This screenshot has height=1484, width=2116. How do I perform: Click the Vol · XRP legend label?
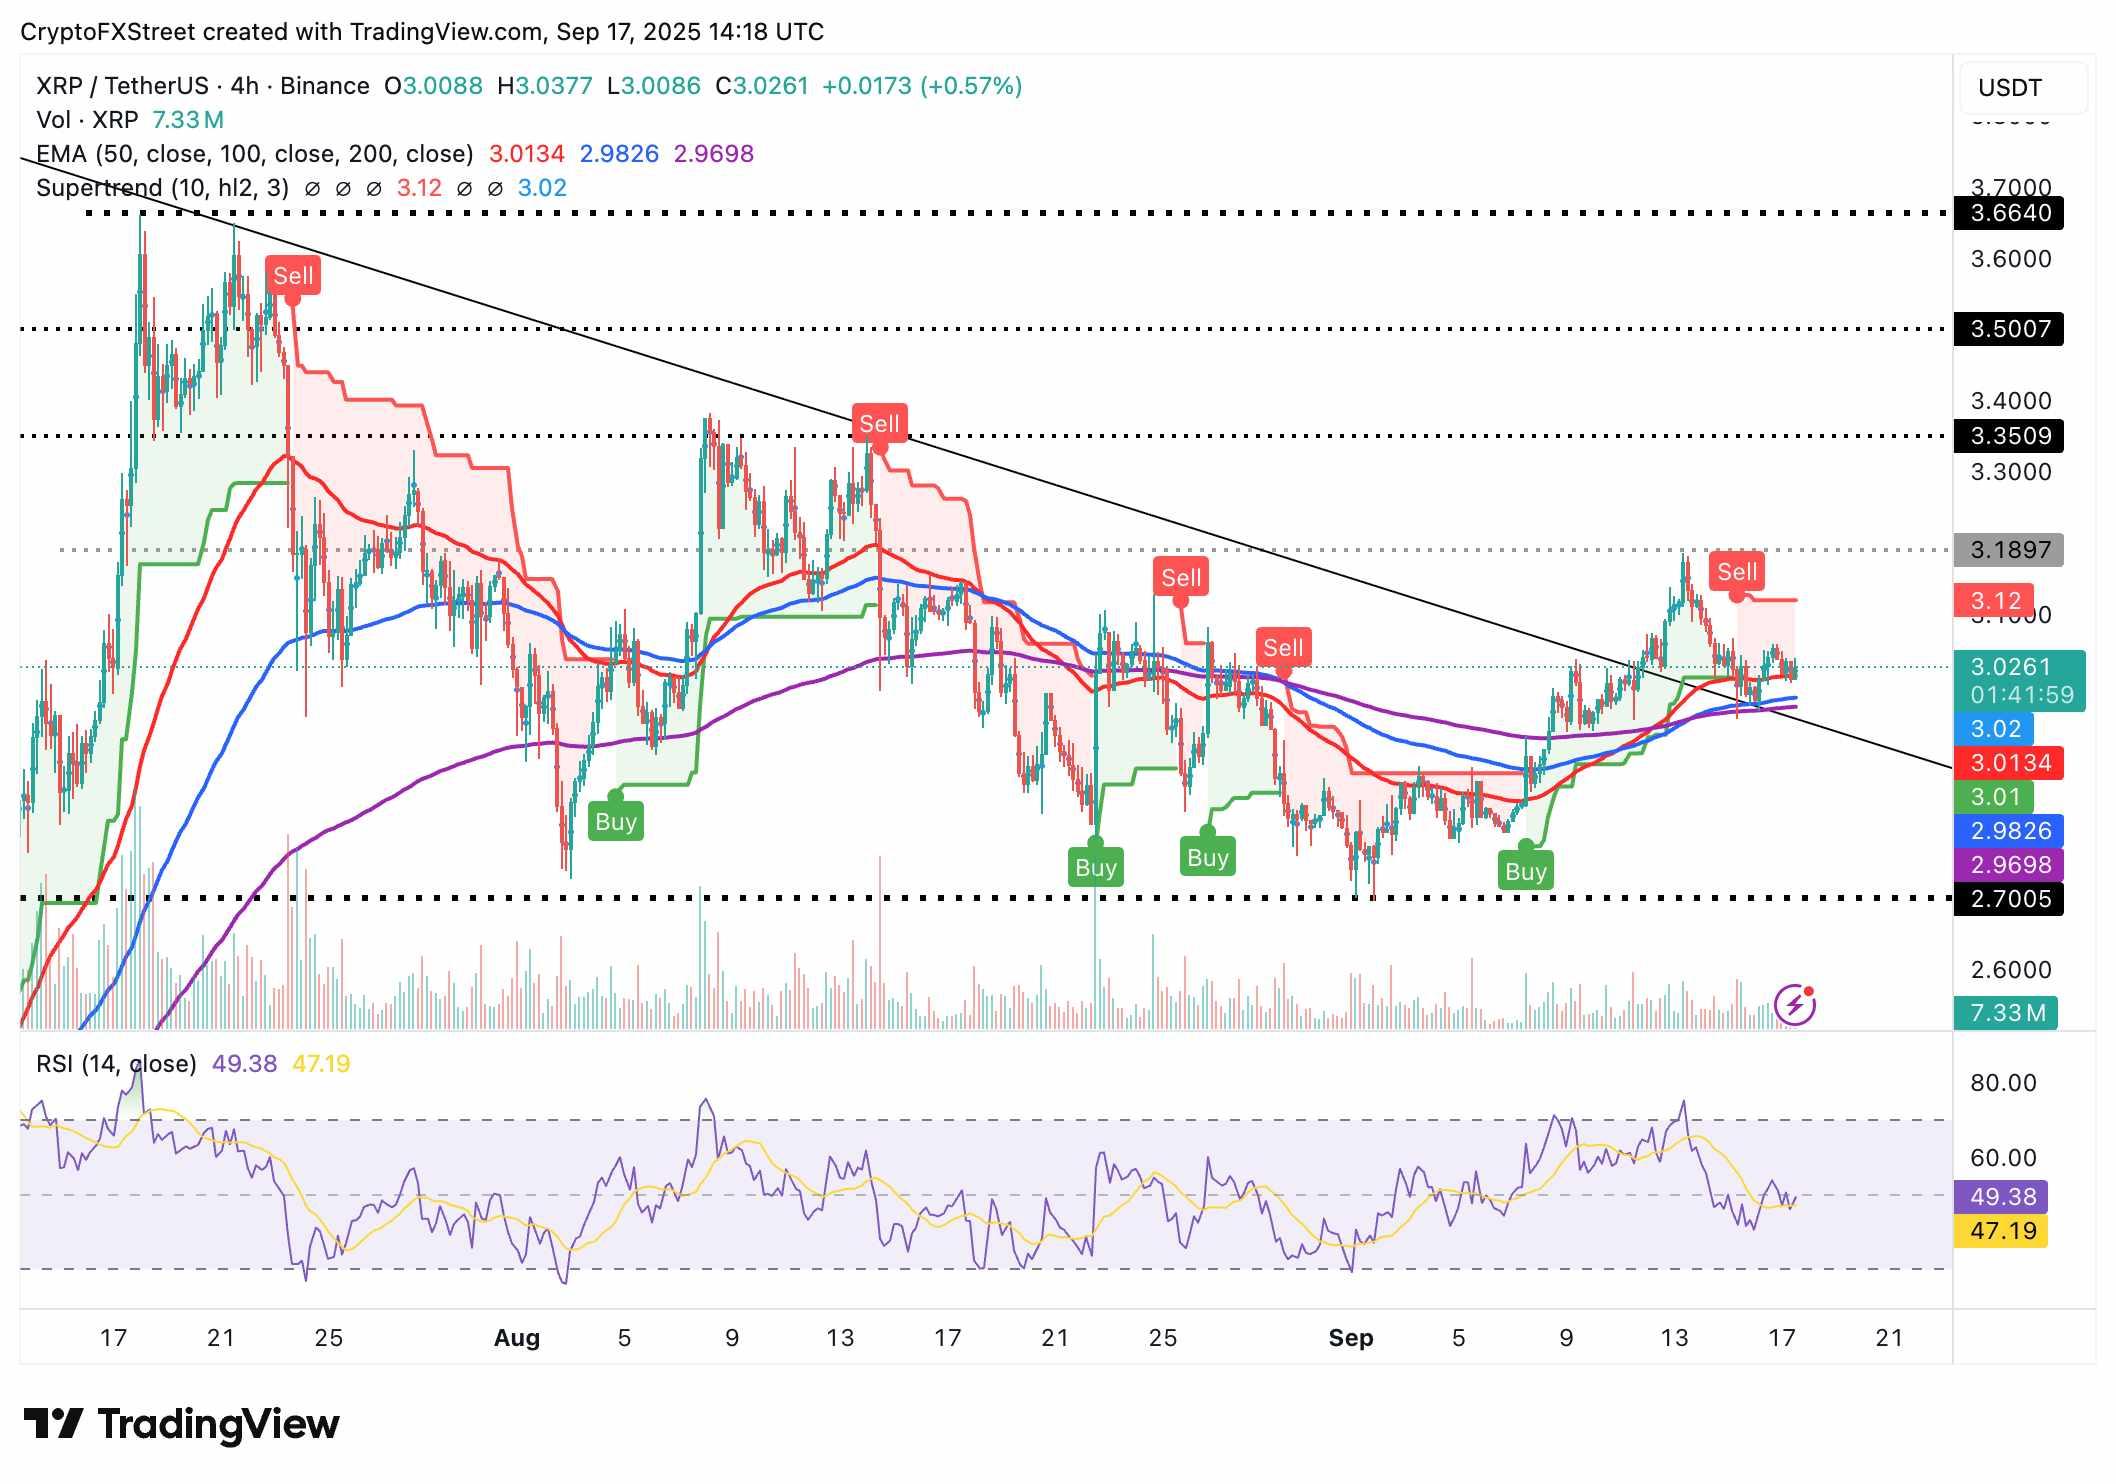click(x=87, y=120)
